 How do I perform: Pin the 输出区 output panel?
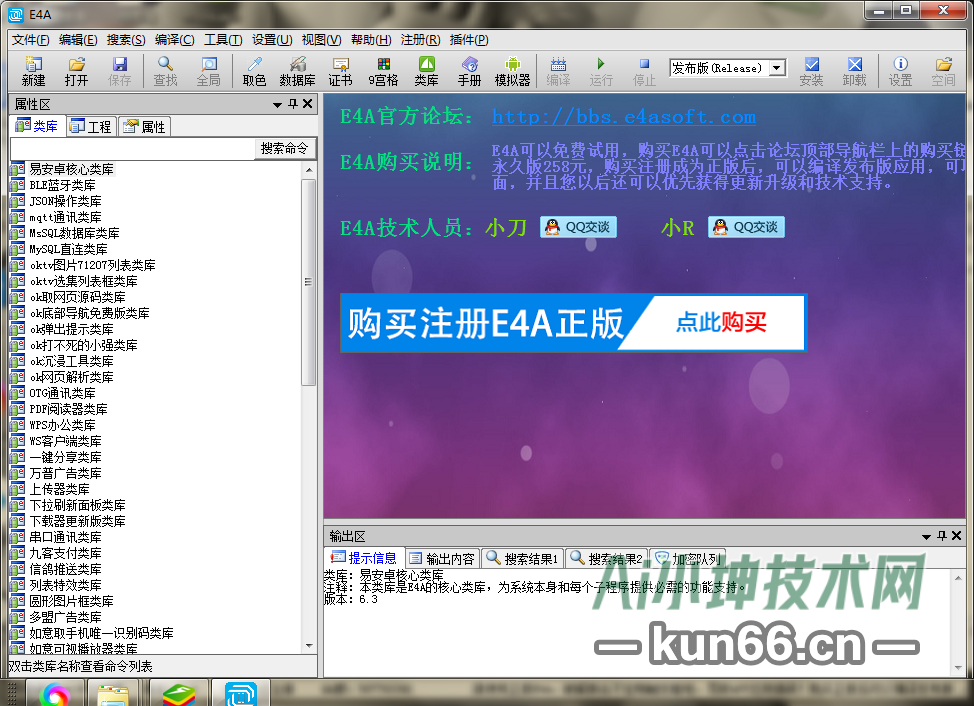click(942, 535)
